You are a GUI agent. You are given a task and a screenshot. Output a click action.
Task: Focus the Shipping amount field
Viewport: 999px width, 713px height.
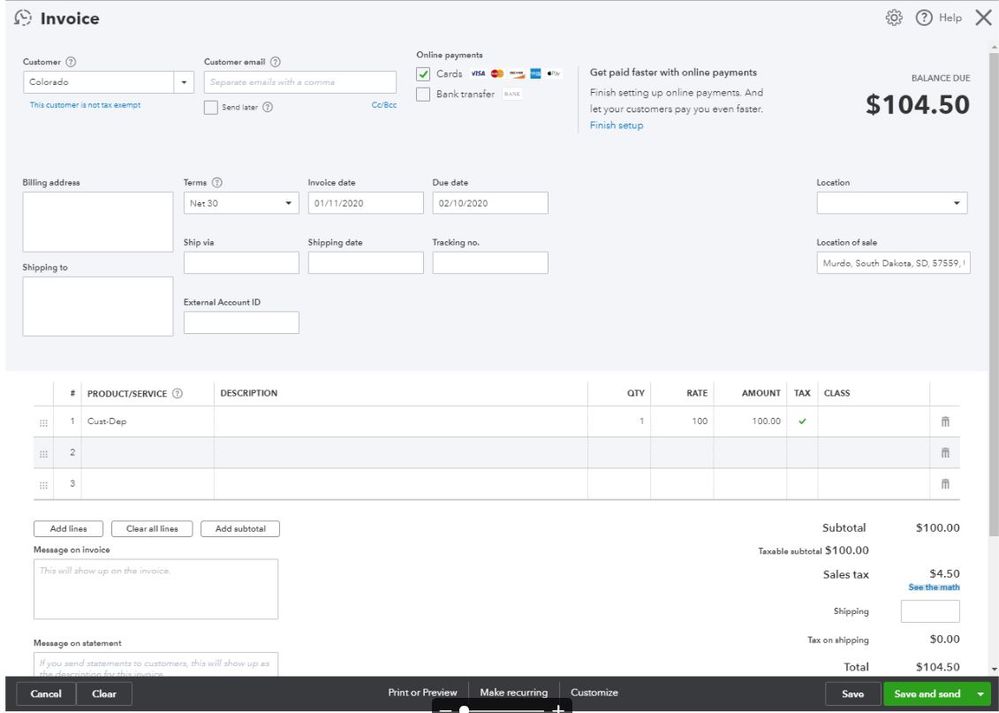930,612
